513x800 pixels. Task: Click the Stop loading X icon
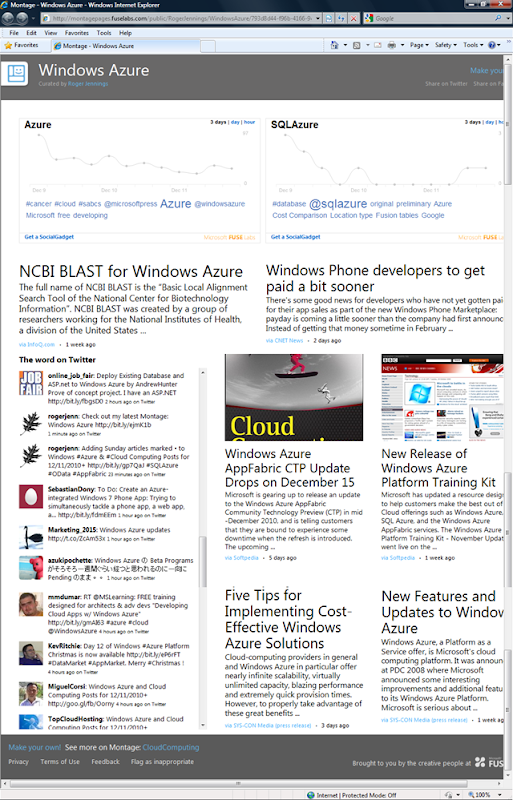tap(353, 18)
